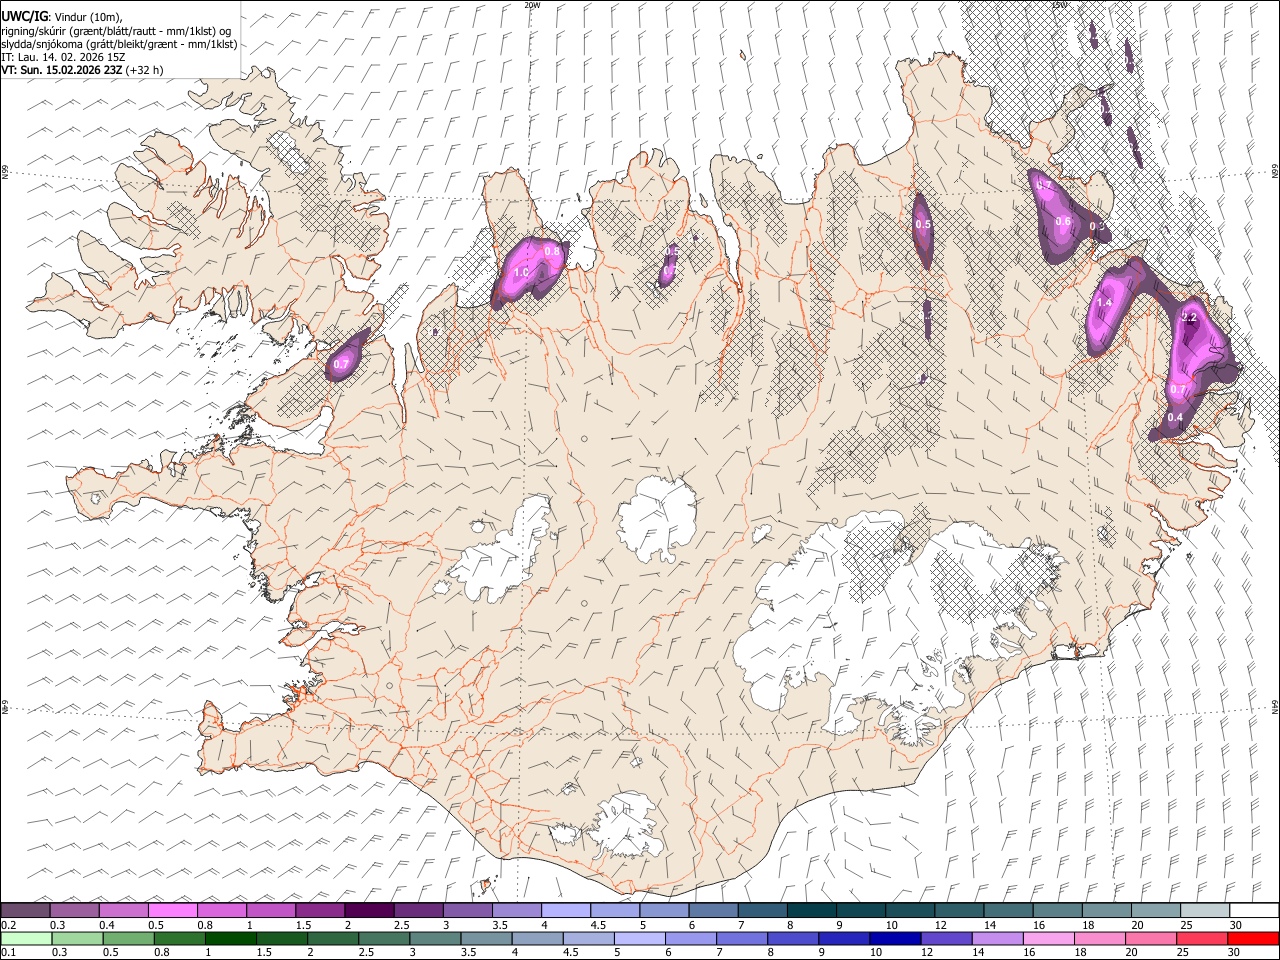This screenshot has height=960, width=1280.
Task: Click the white 30 swatch ending the upper legend
Action: click(1254, 911)
